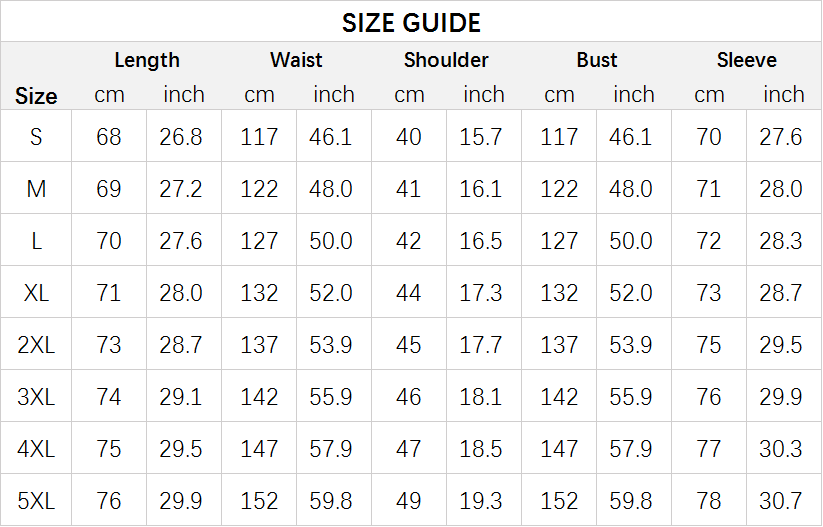Select the Sleeve column header
The height and width of the screenshot is (527, 823).
(746, 60)
